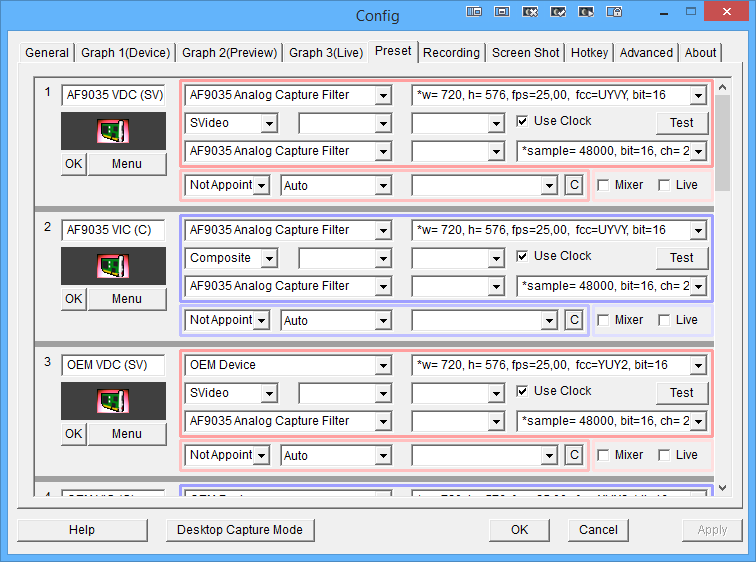Open the SVideo input dropdown in preset 1
The width and height of the screenshot is (756, 562).
231,123
